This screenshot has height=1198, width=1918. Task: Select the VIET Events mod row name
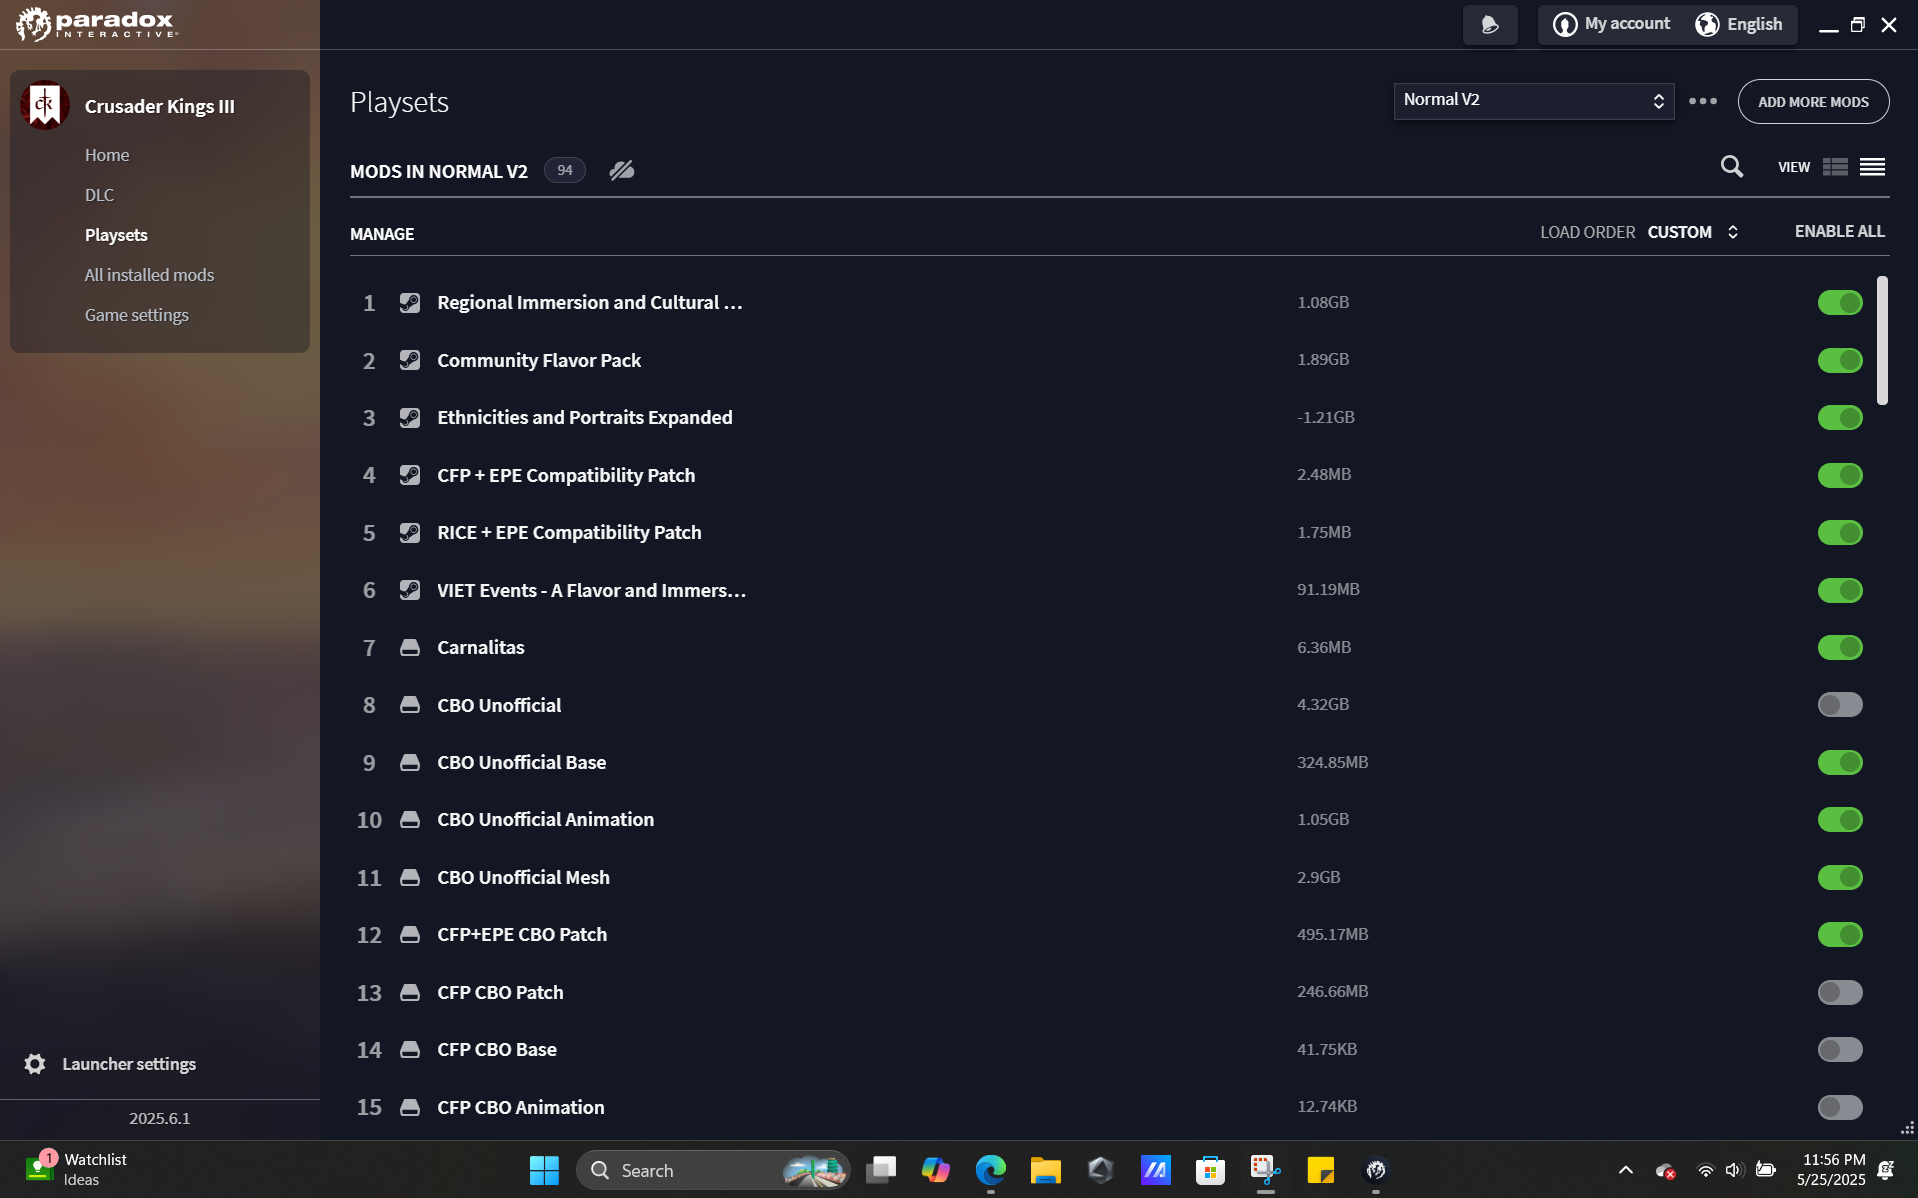tap(592, 590)
